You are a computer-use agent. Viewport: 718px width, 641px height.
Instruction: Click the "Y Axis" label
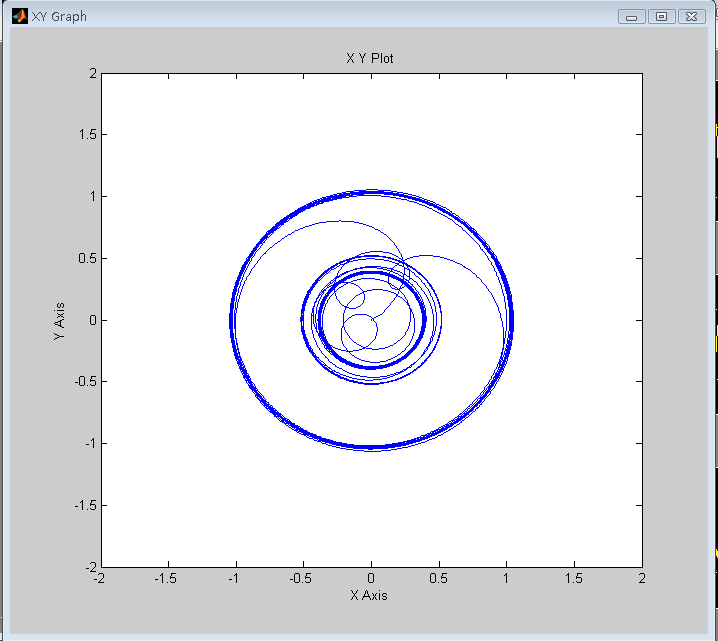[x=60, y=321]
